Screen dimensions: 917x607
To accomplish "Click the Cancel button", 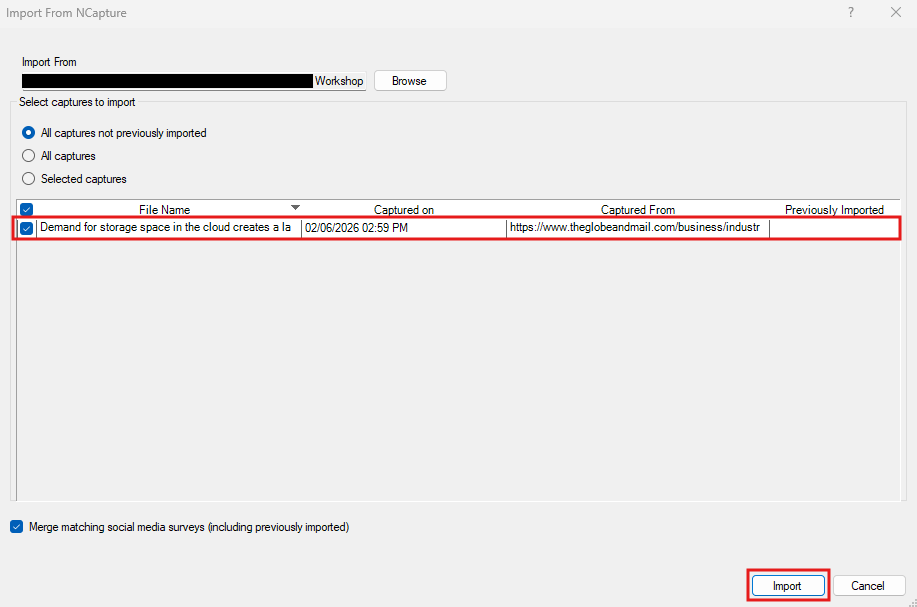I will click(868, 585).
